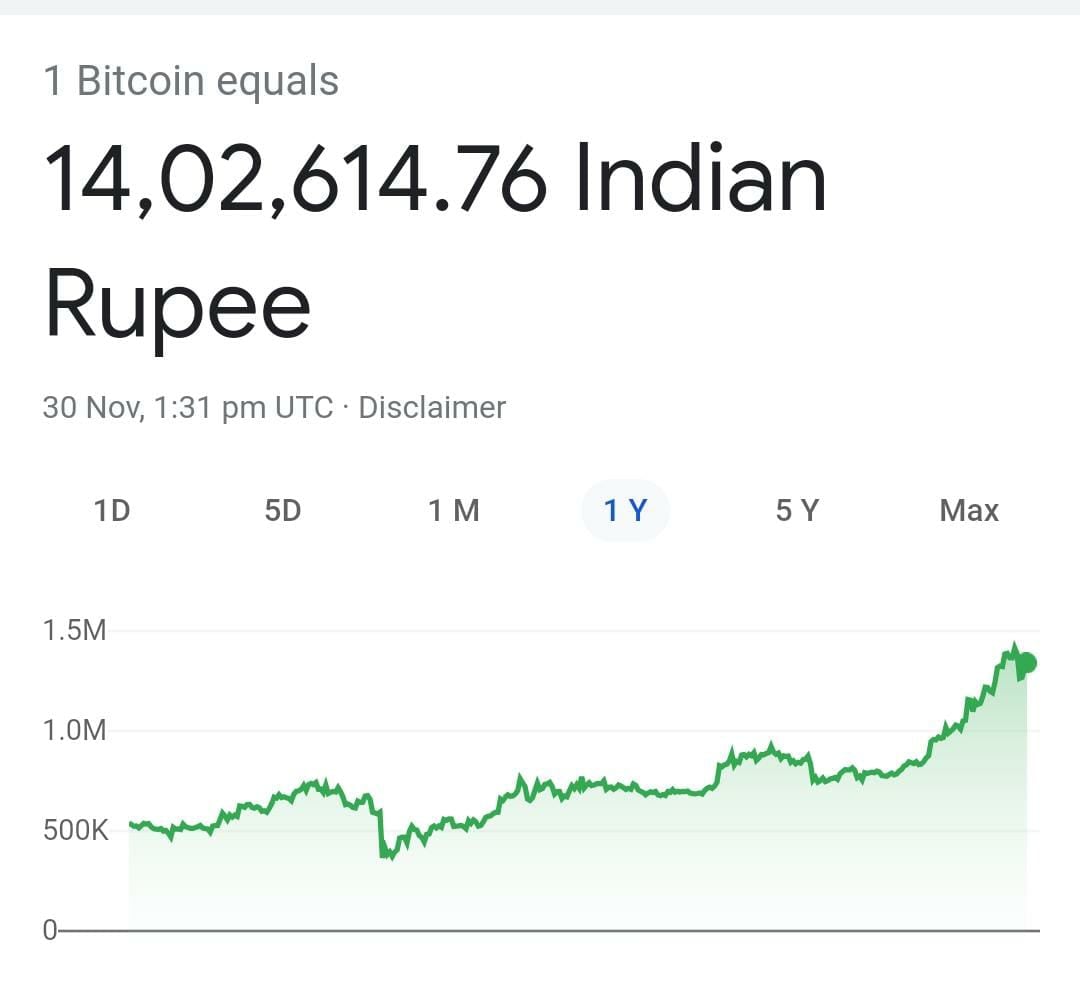Click the 500K axis label
Viewport: 1080px width, 982px height.
(76, 830)
